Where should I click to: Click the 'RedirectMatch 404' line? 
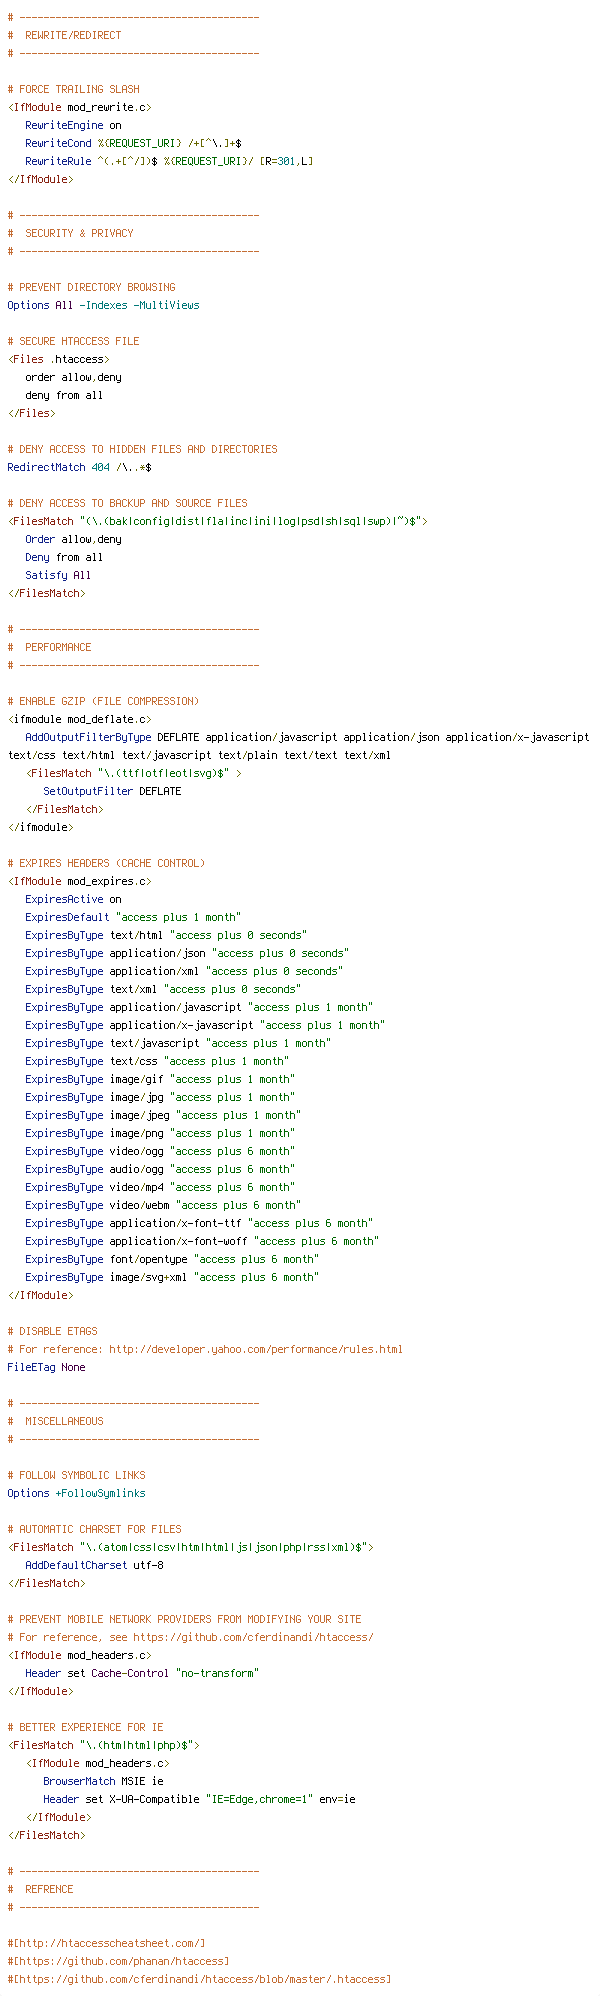[79, 467]
